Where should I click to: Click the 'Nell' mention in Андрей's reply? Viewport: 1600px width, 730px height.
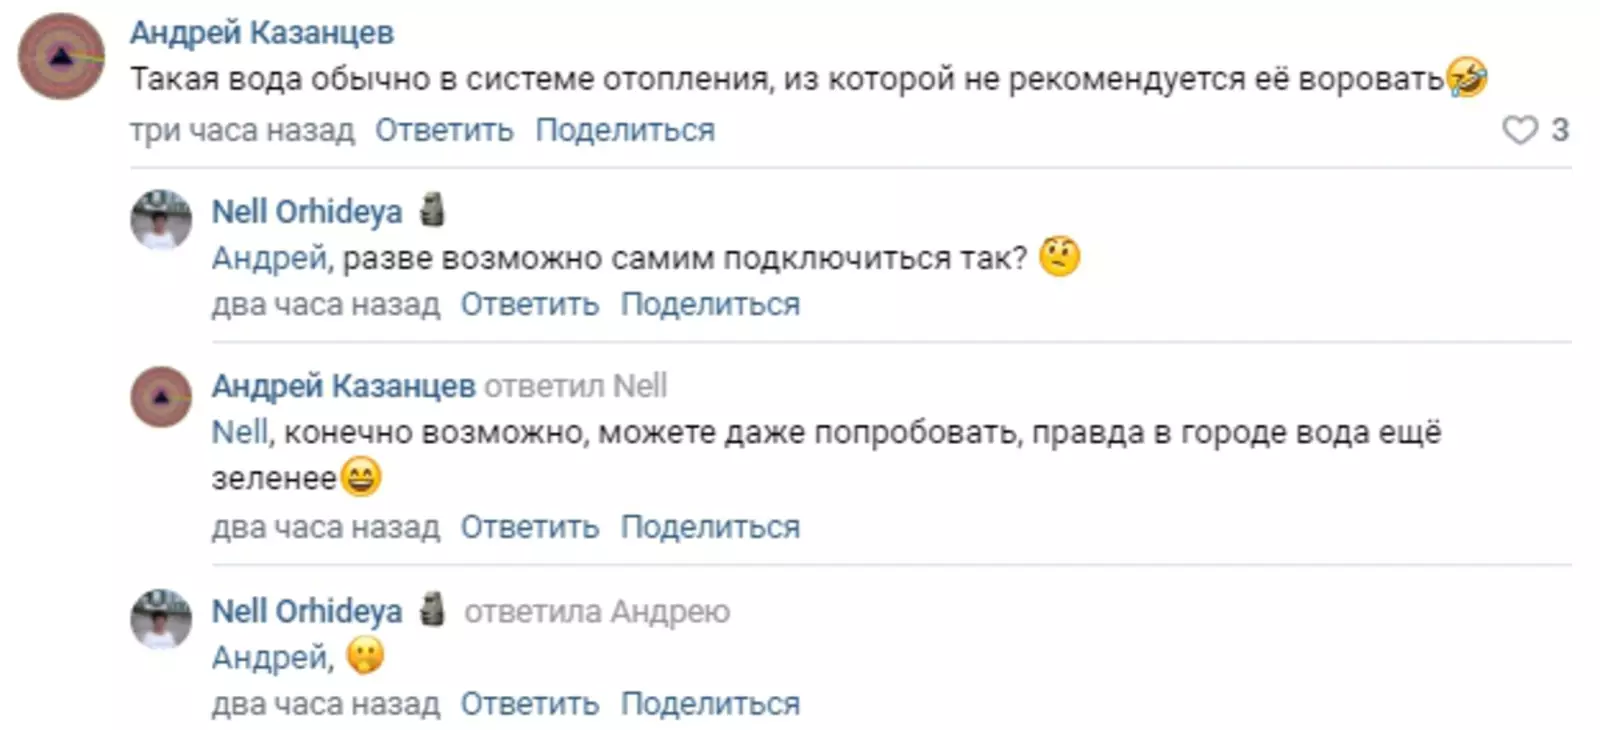click(x=240, y=432)
